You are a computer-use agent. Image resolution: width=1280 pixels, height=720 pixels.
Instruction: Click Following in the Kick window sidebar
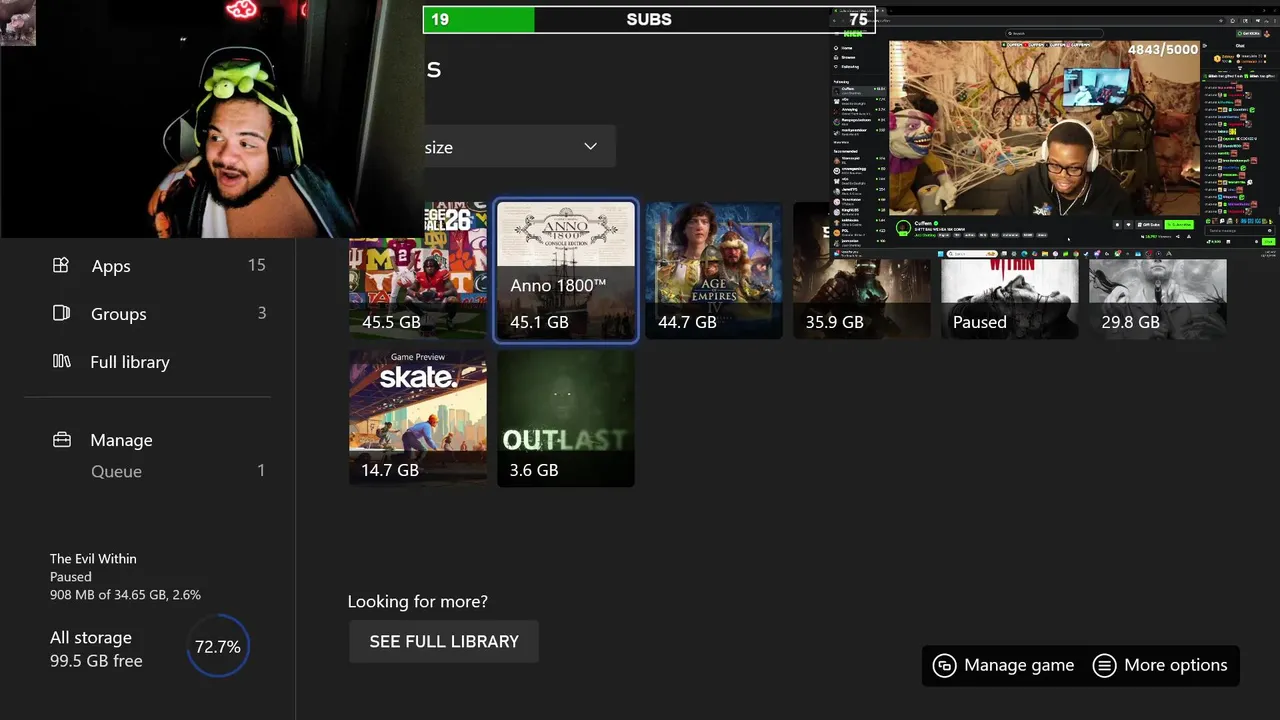click(x=849, y=67)
